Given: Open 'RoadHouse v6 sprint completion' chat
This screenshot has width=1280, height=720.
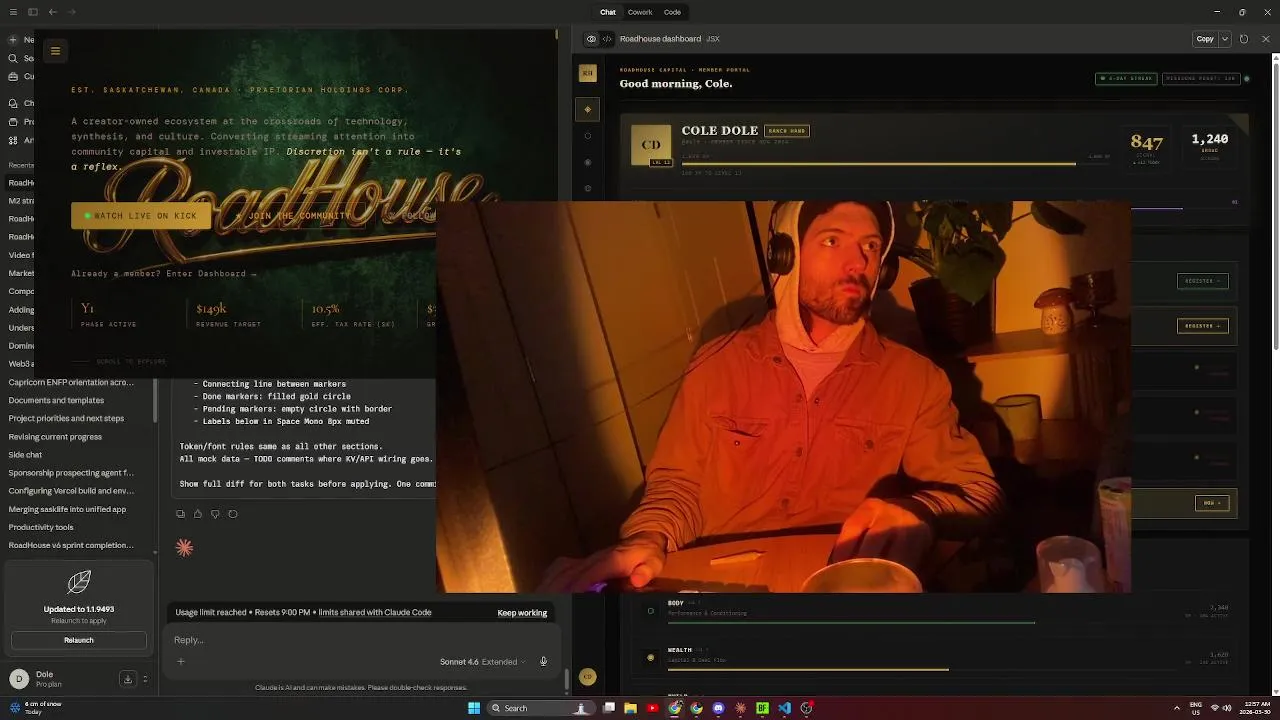Looking at the screenshot, I should click(72, 545).
